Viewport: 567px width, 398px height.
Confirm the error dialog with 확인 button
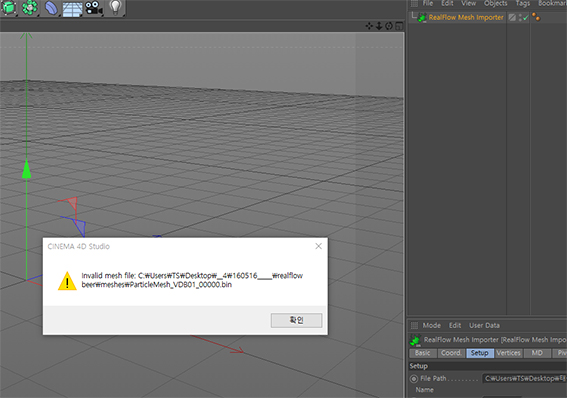(x=297, y=320)
